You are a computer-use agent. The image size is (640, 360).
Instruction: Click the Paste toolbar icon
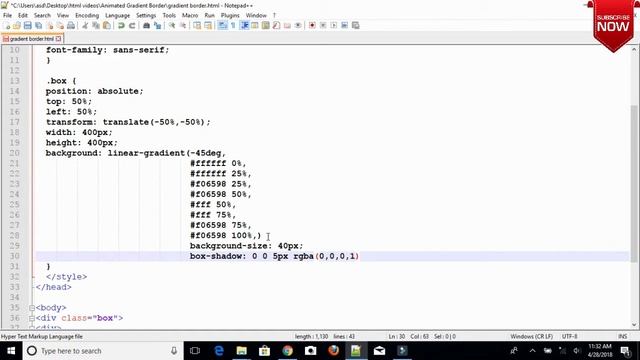tap(107, 25)
